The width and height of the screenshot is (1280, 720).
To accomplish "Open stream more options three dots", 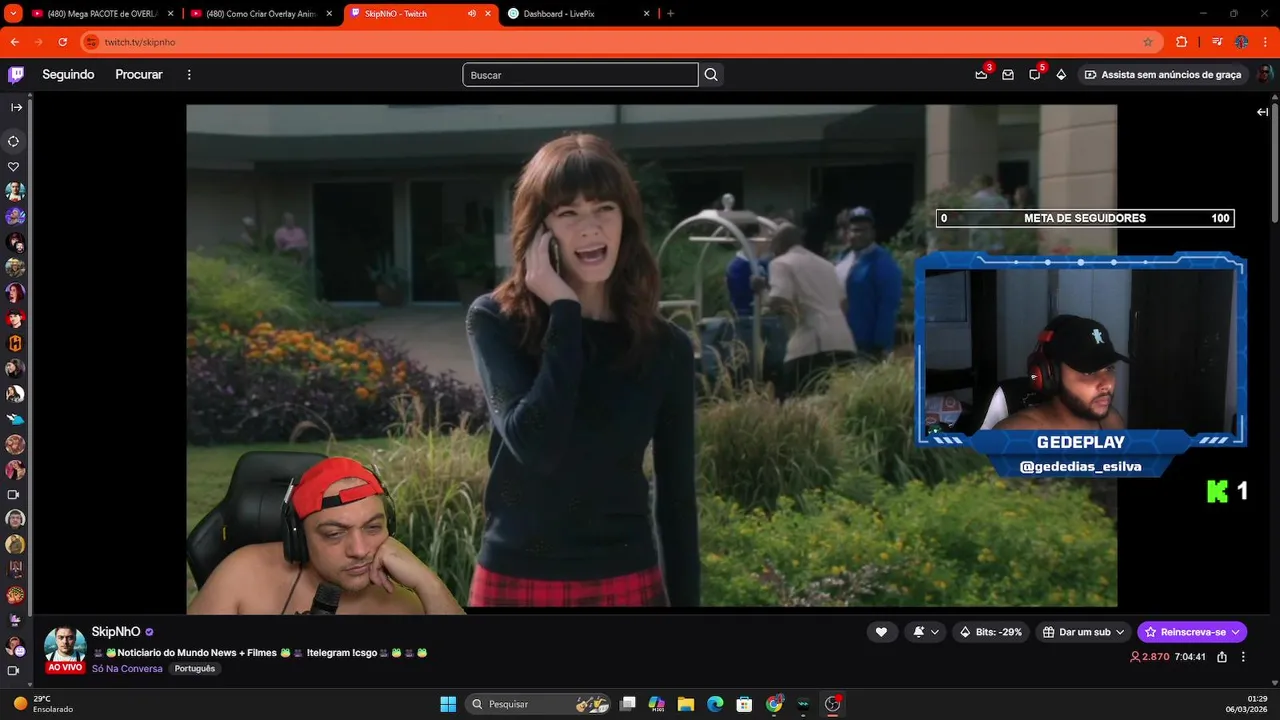I will point(1243,657).
